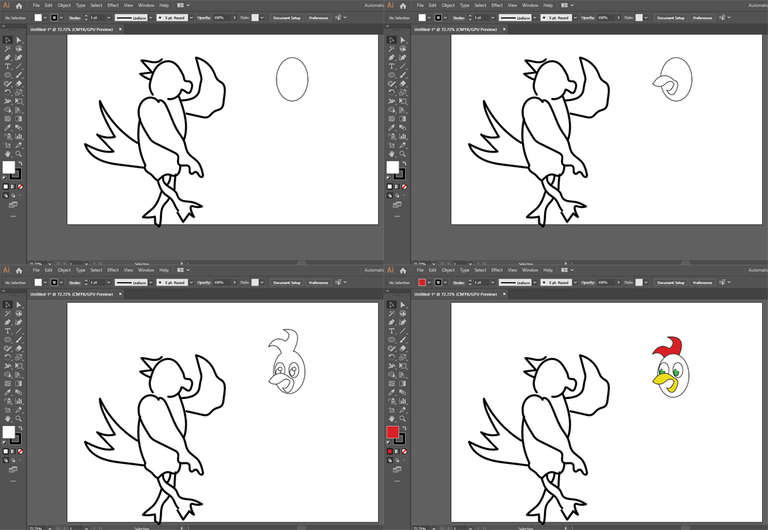Select the Magic Wand tool in the beaked-oval window
The height and width of the screenshot is (530, 768).
pos(392,48)
